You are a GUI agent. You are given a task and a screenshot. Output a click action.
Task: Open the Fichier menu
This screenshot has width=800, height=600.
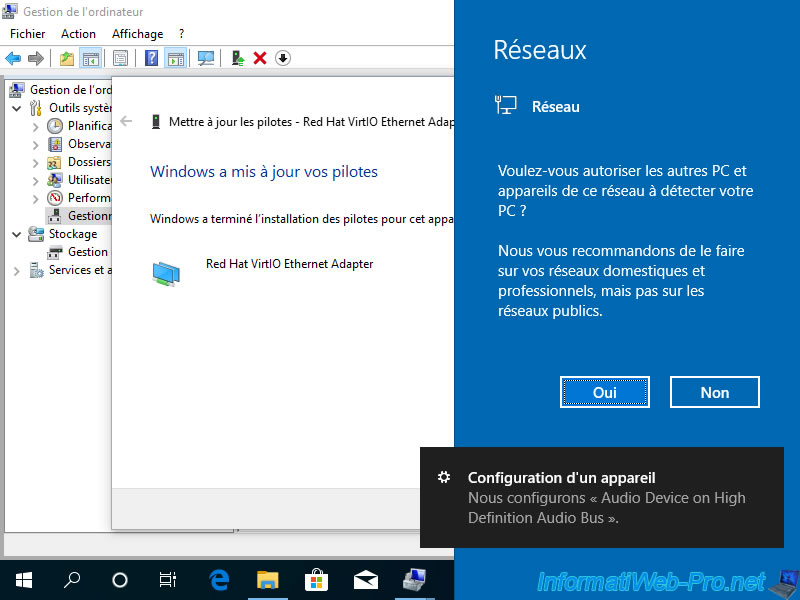pos(28,34)
